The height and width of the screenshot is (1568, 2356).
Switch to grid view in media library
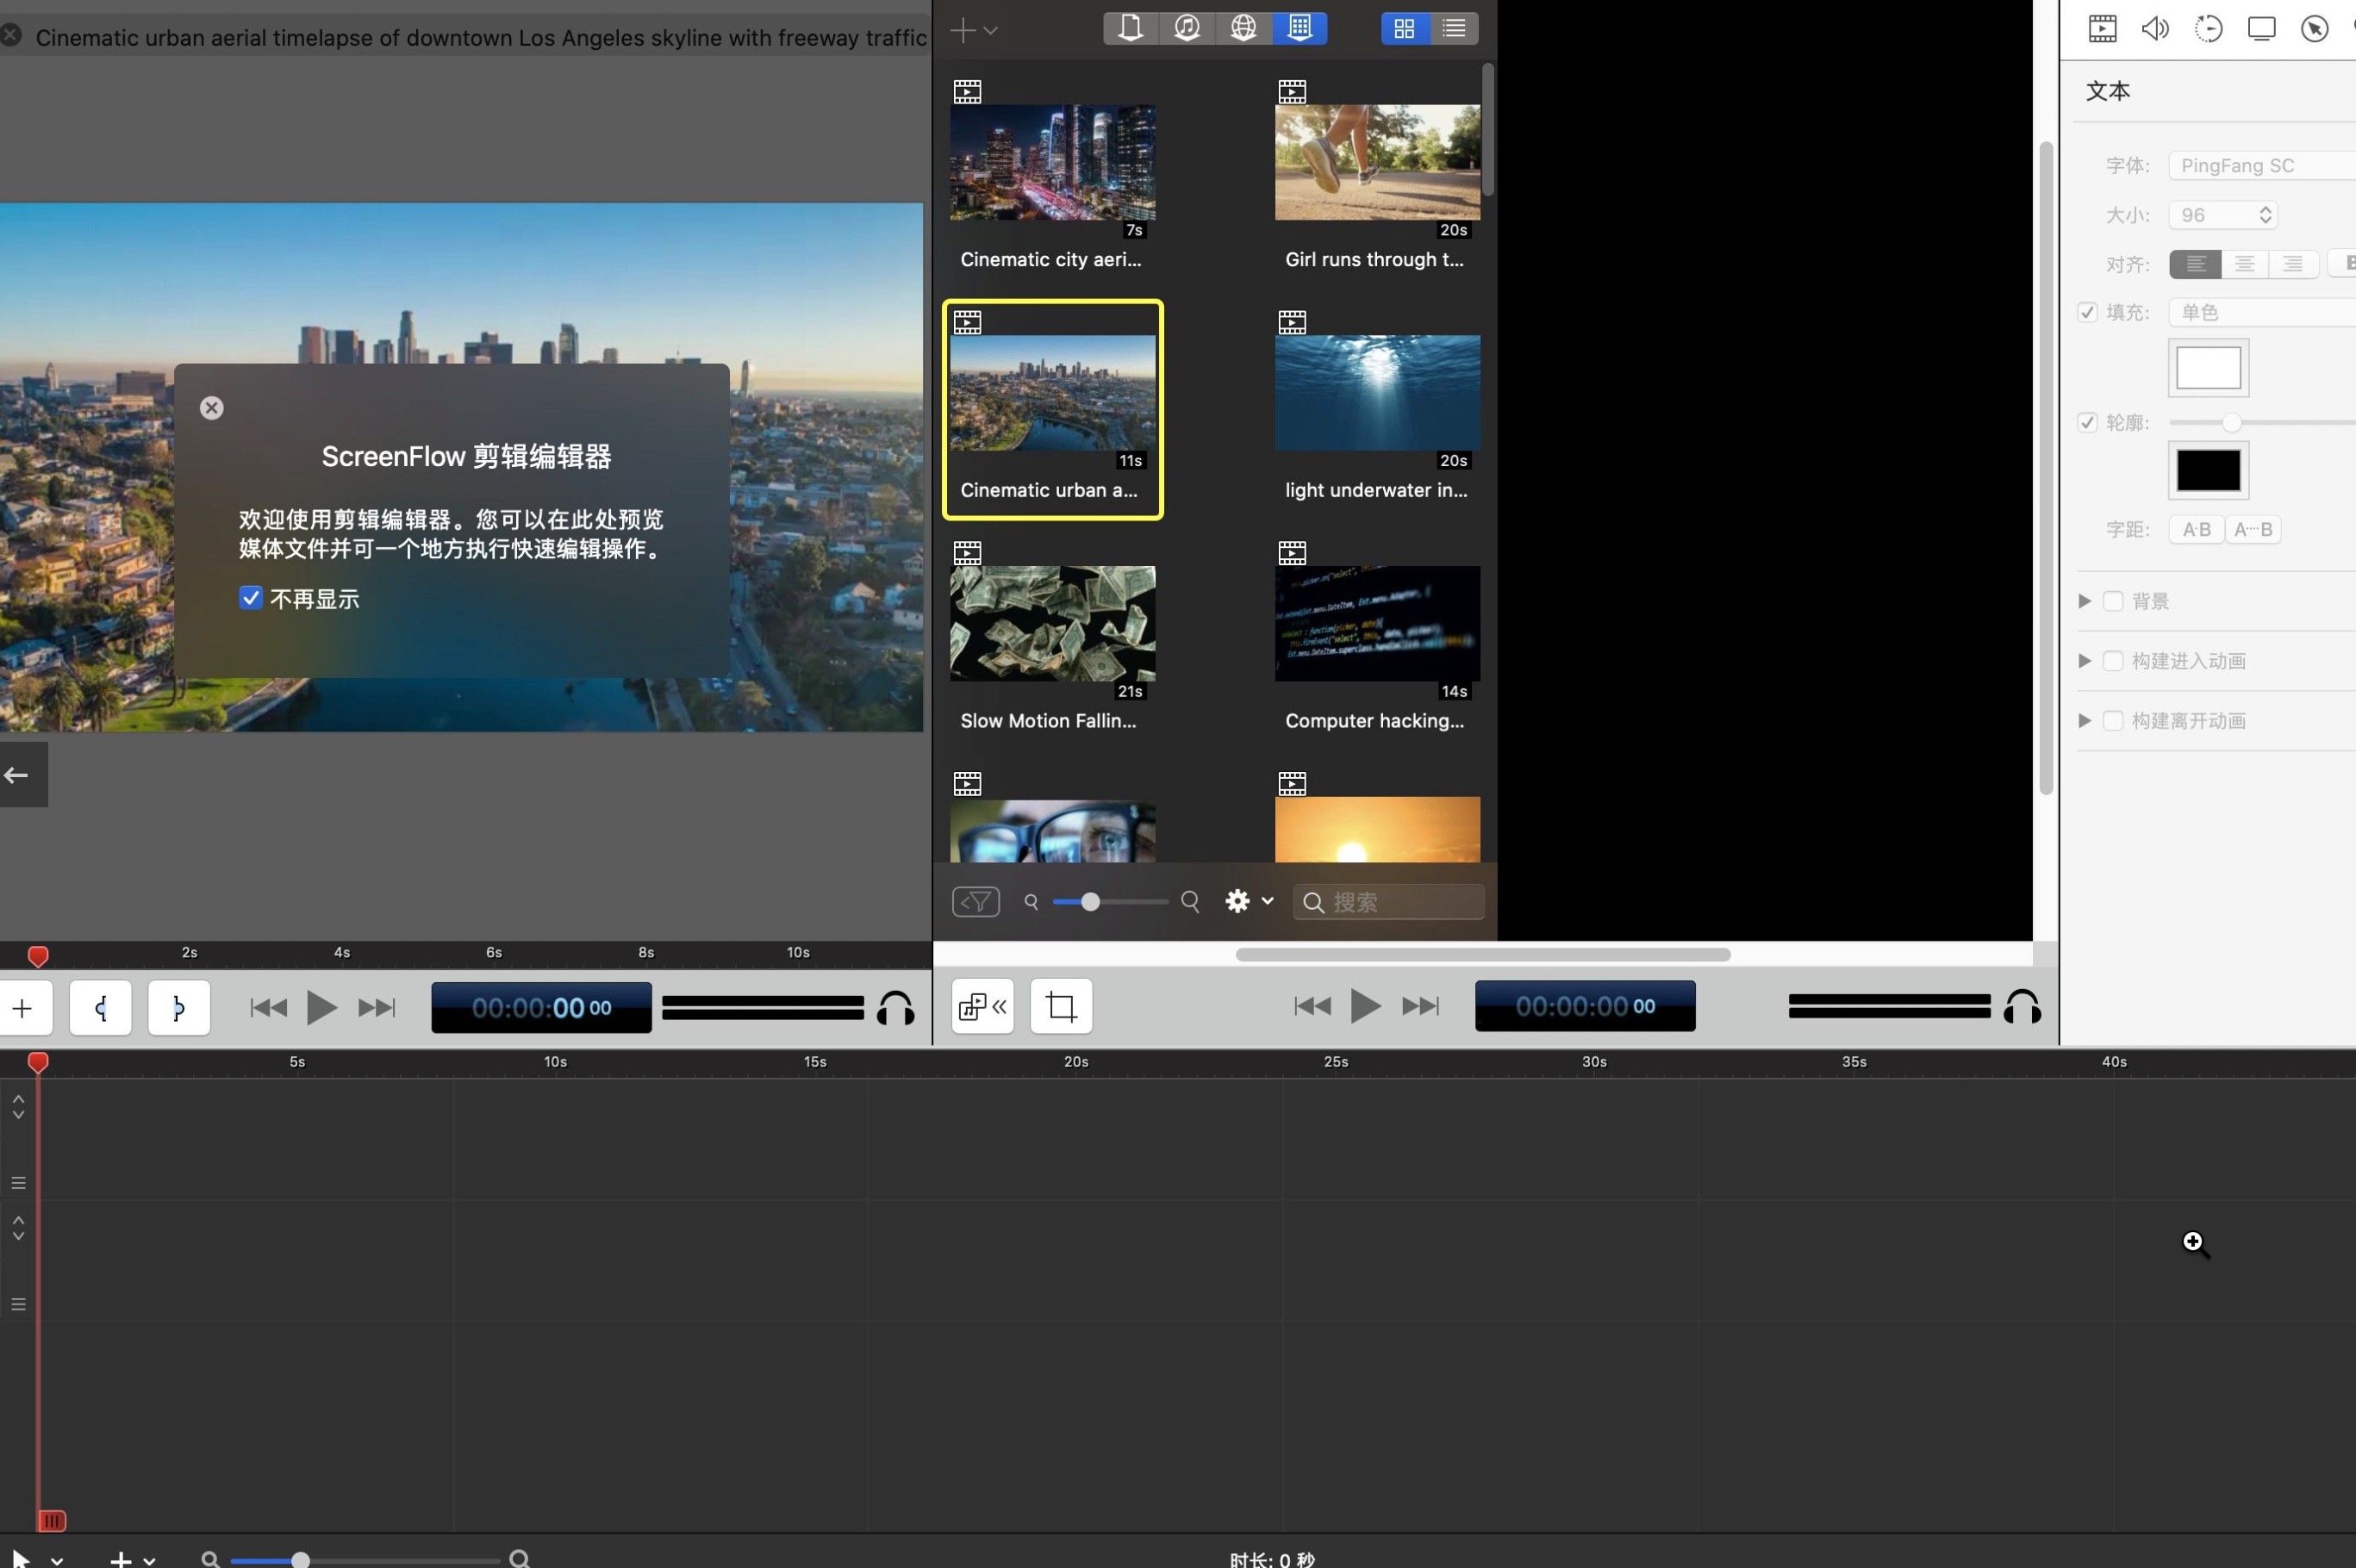(1403, 28)
